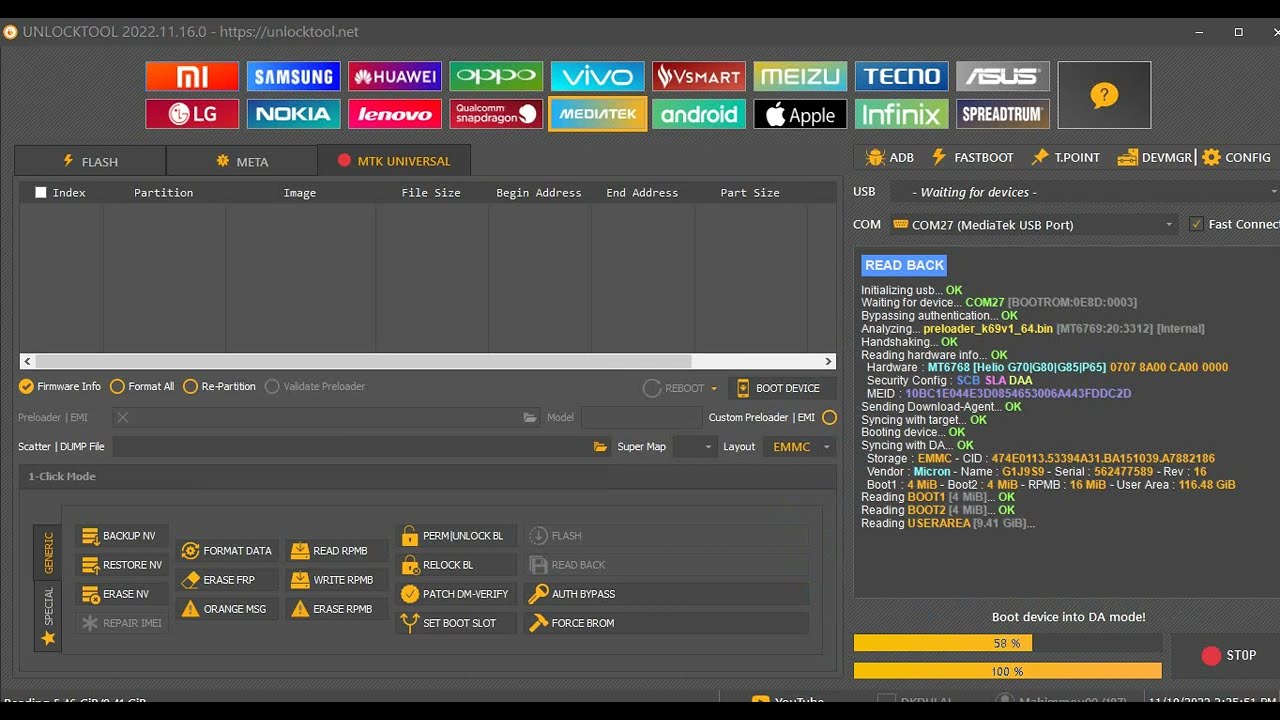The image size is (1280, 720).
Task: Launch DEVMGR device manager
Action: coord(1155,157)
